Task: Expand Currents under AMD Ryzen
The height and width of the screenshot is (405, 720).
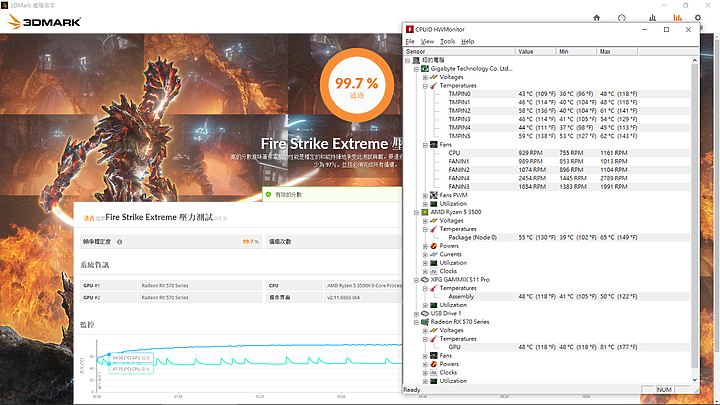Action: [425, 254]
